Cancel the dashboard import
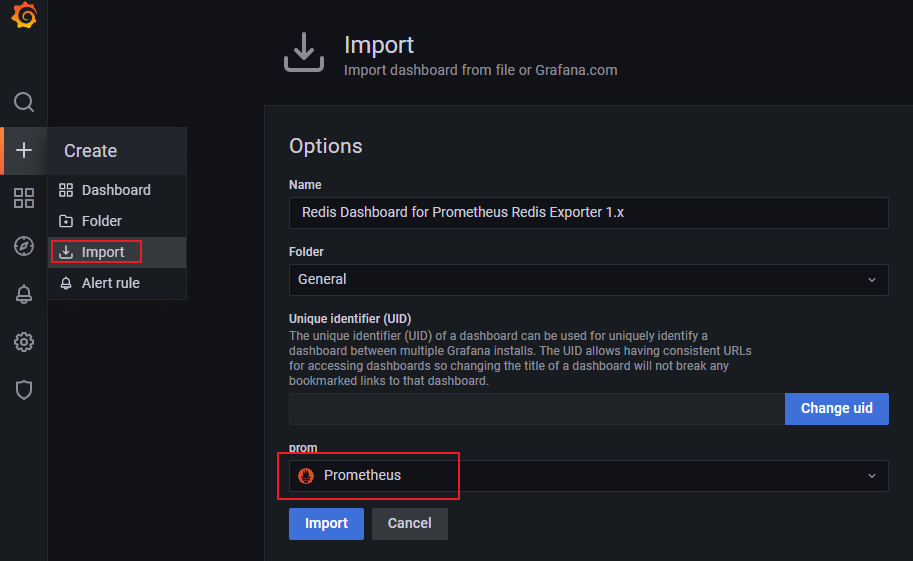 [410, 523]
